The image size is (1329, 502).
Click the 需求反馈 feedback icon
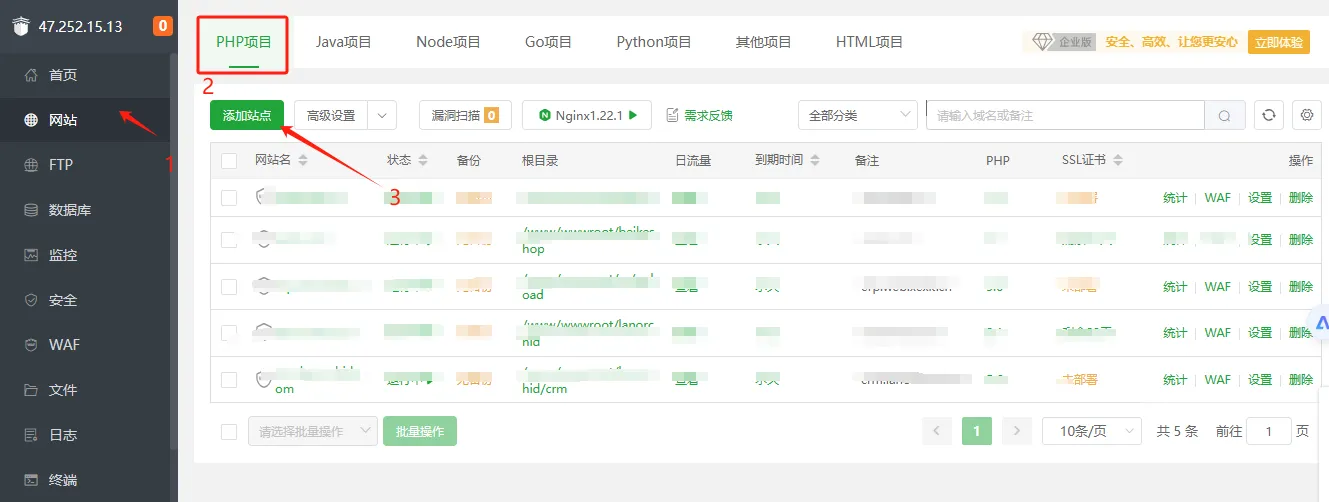point(672,116)
